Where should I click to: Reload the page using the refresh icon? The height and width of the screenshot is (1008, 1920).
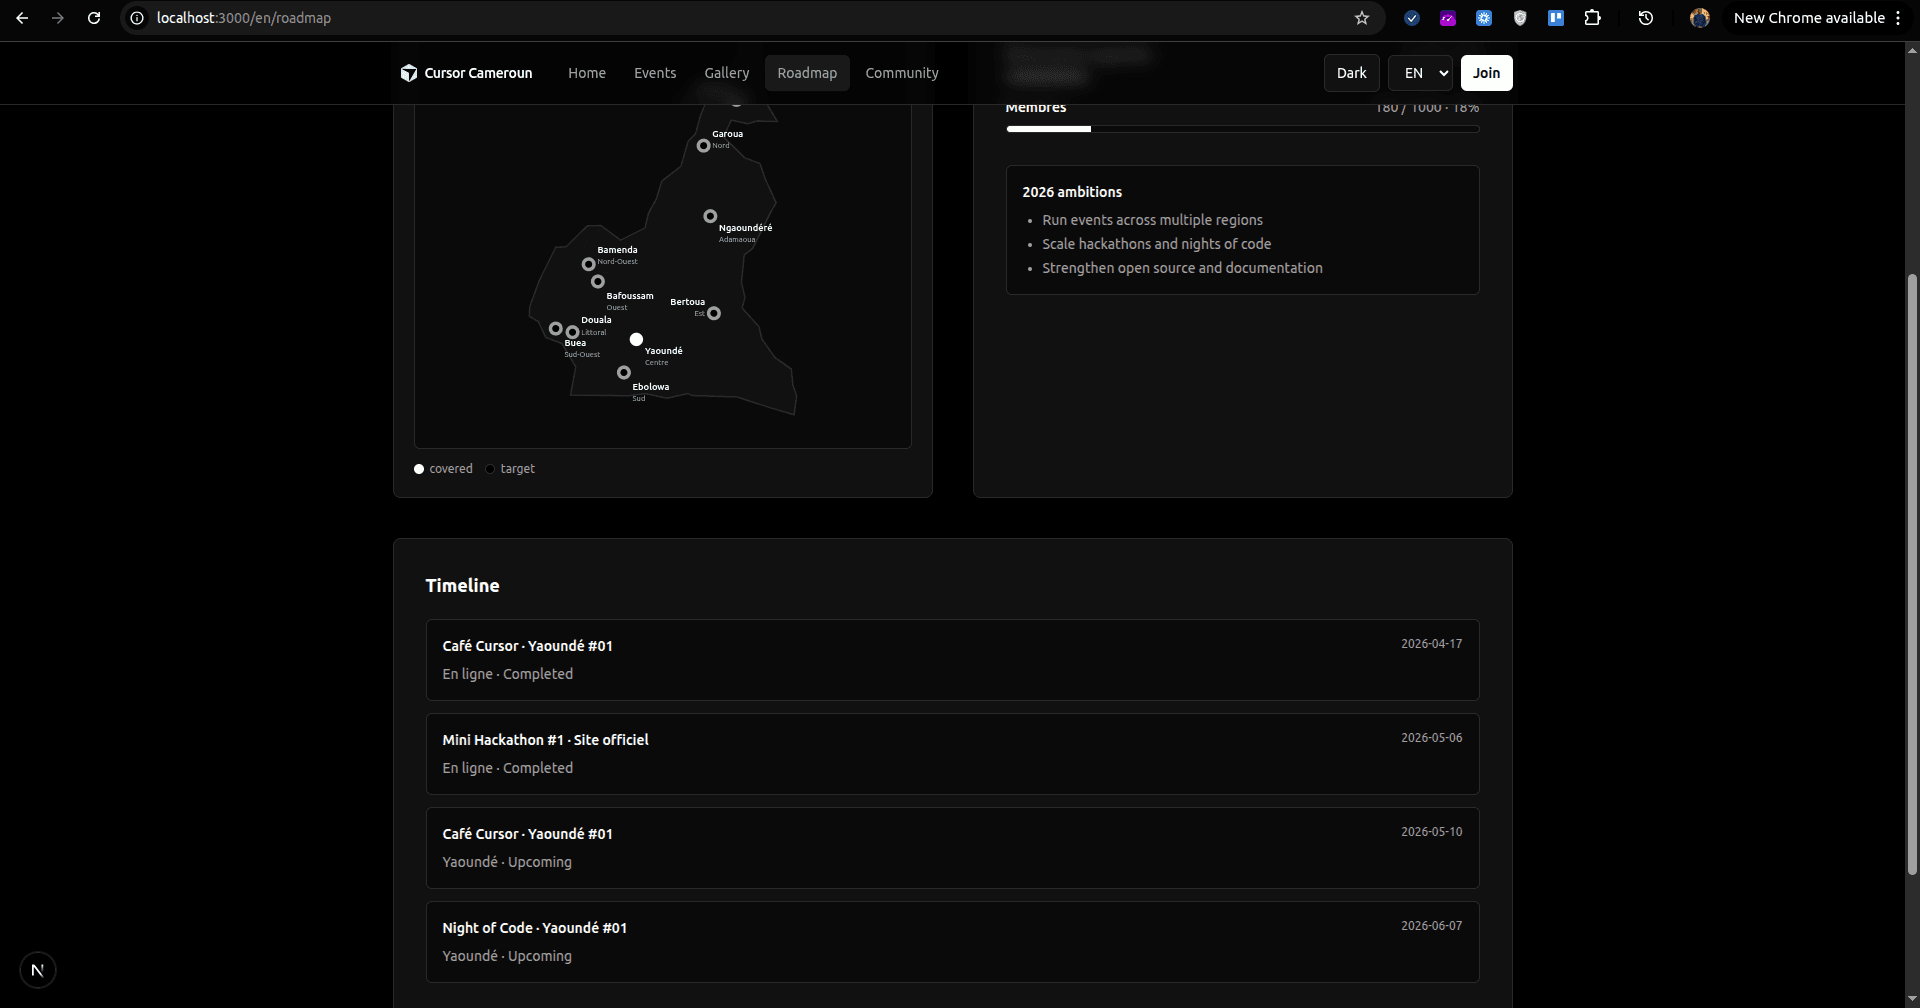[x=94, y=18]
